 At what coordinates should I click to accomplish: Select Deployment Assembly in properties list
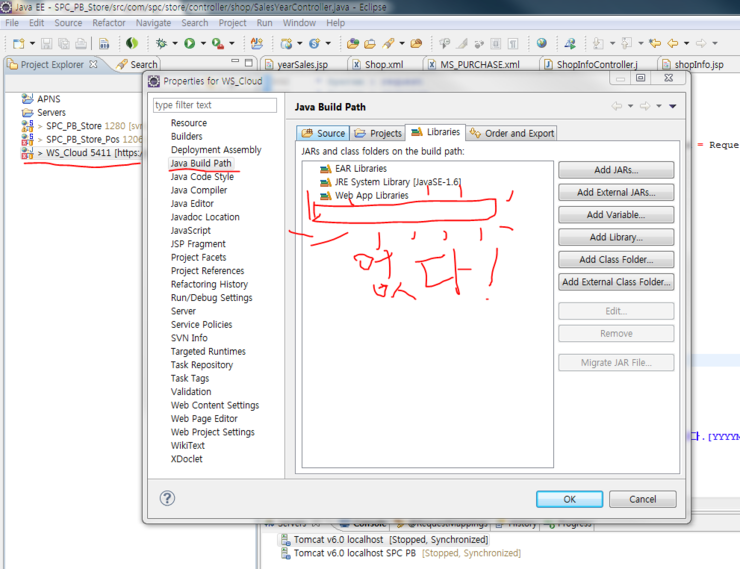216,150
